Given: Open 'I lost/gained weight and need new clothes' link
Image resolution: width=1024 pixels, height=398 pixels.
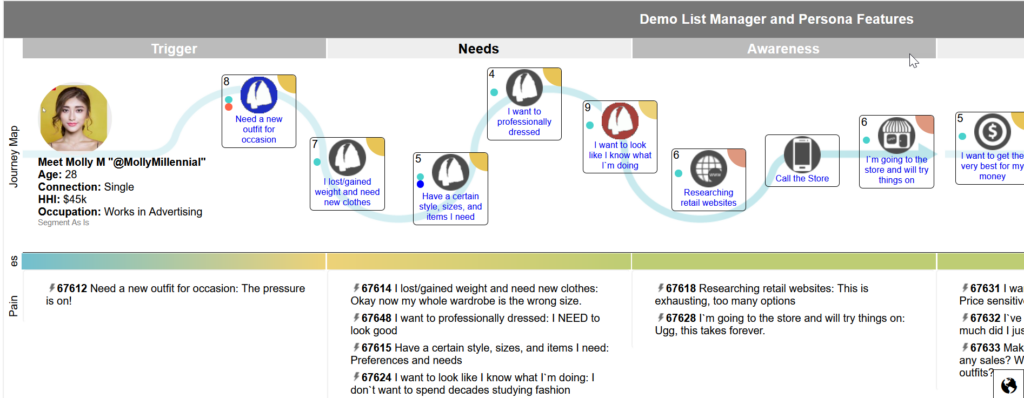Looking at the screenshot, I should [x=347, y=192].
